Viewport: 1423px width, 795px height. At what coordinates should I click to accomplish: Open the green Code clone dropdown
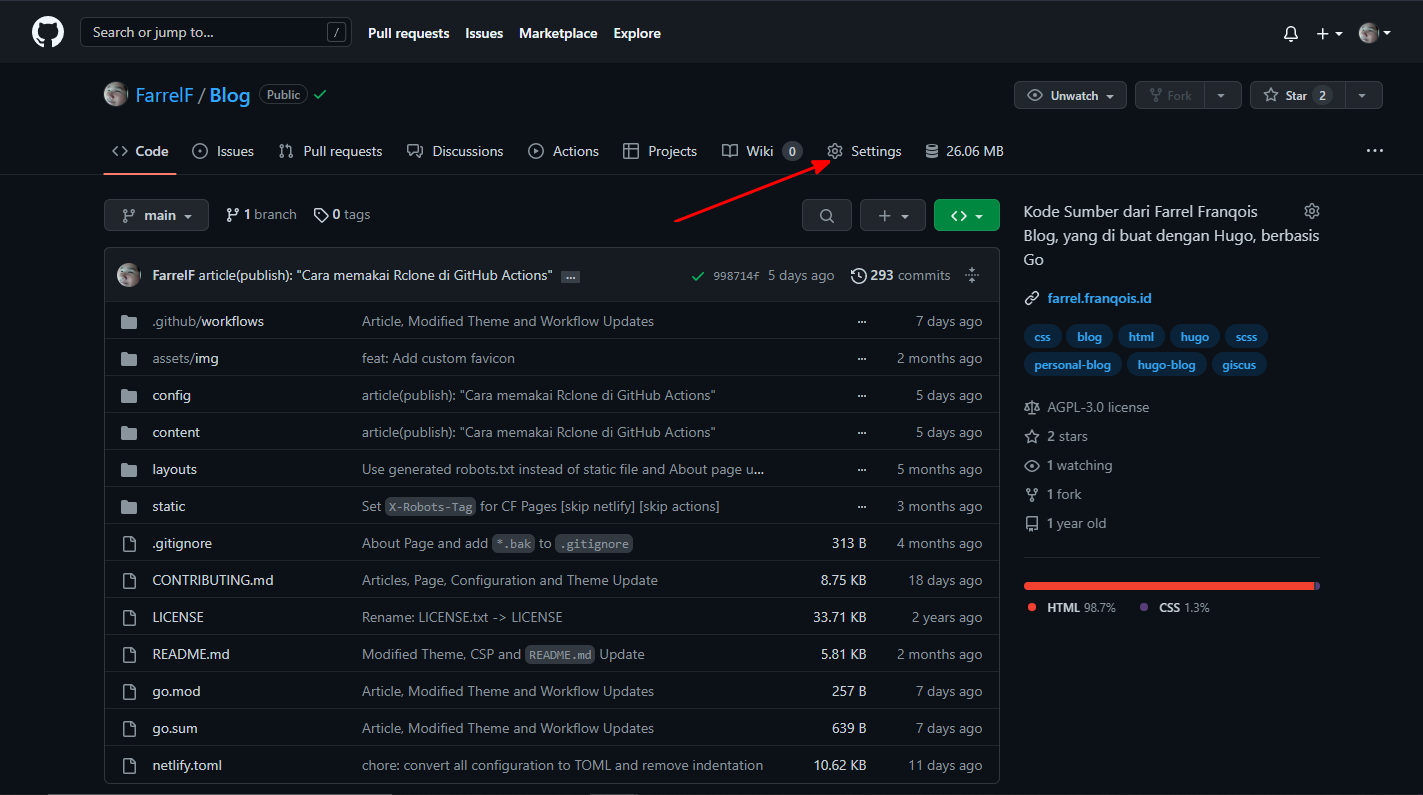click(967, 215)
